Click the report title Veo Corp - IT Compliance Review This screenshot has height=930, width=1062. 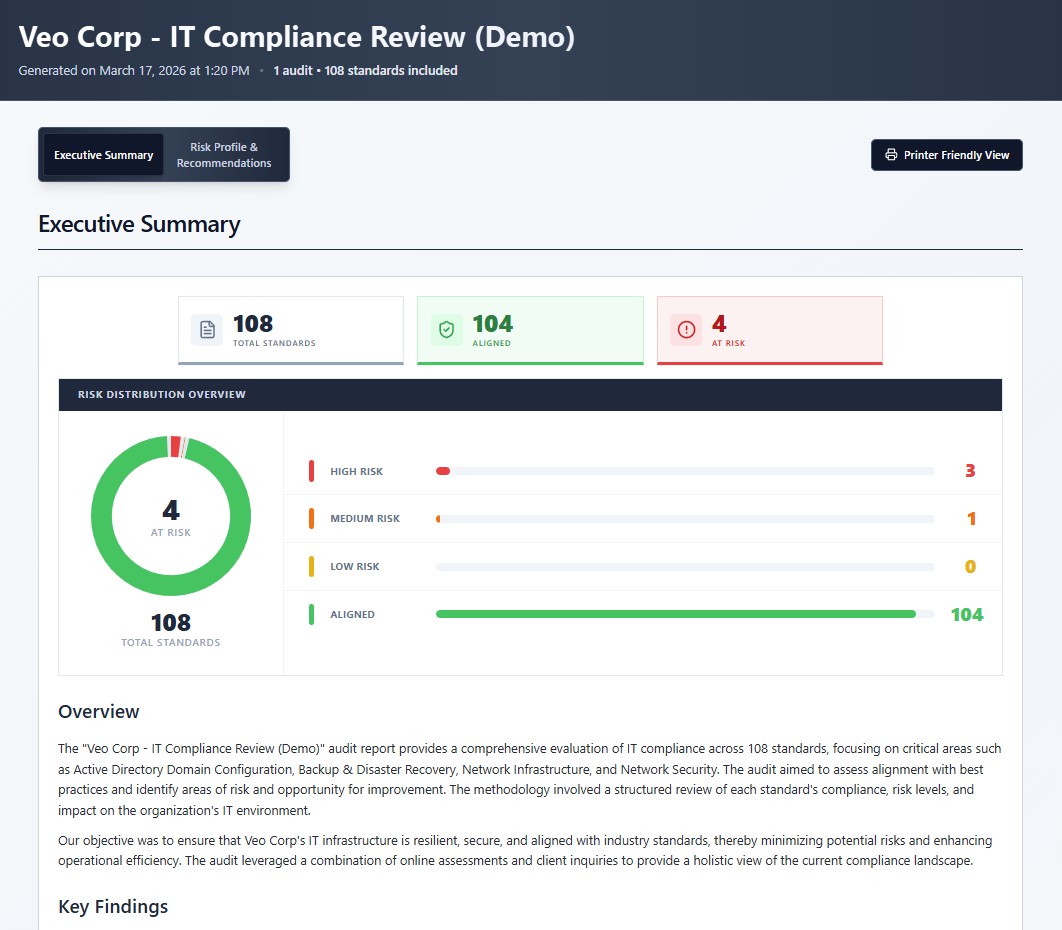297,37
